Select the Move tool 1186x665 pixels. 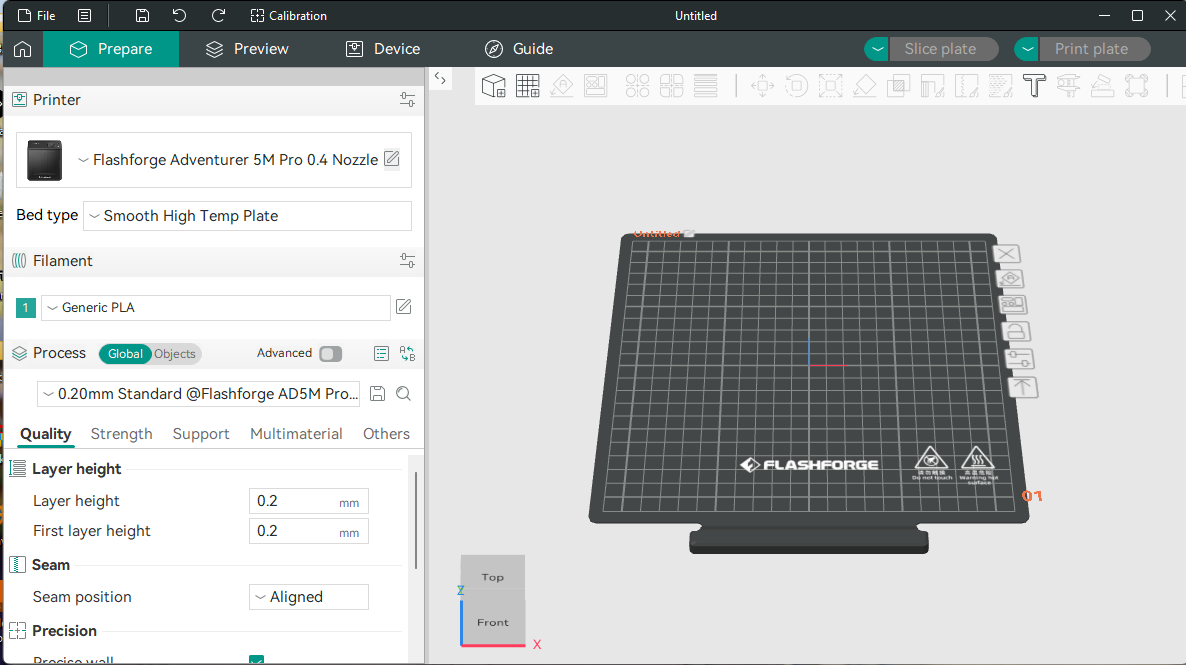point(762,85)
